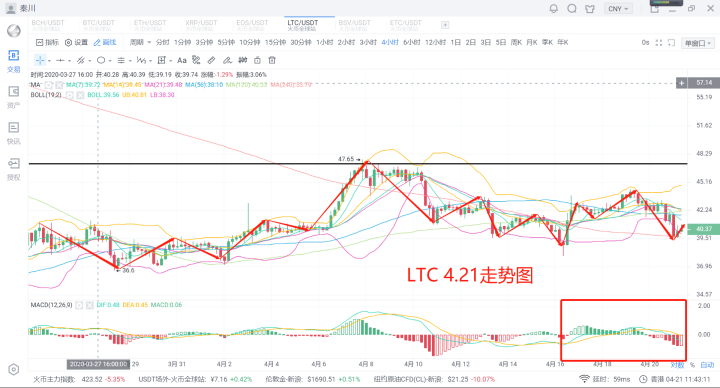Select the parallel channel drawing tool
The width and height of the screenshot is (720, 388).
(81, 60)
